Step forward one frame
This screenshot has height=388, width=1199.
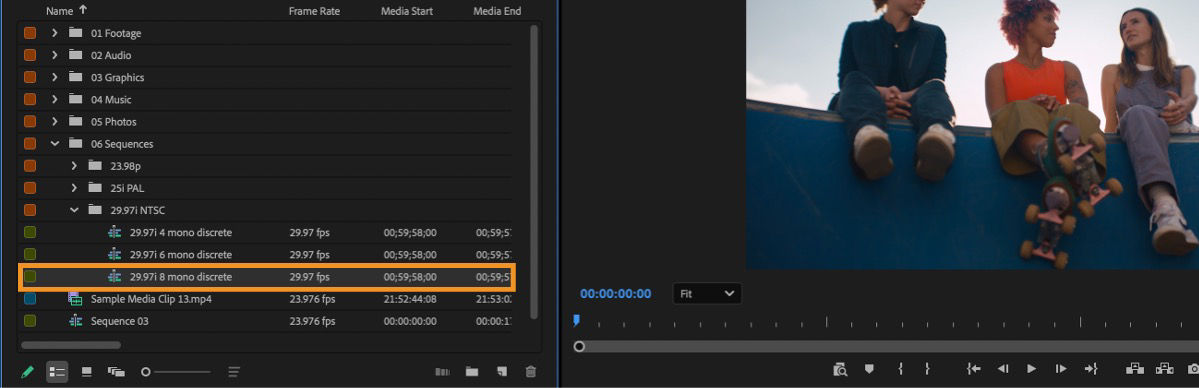[1061, 369]
